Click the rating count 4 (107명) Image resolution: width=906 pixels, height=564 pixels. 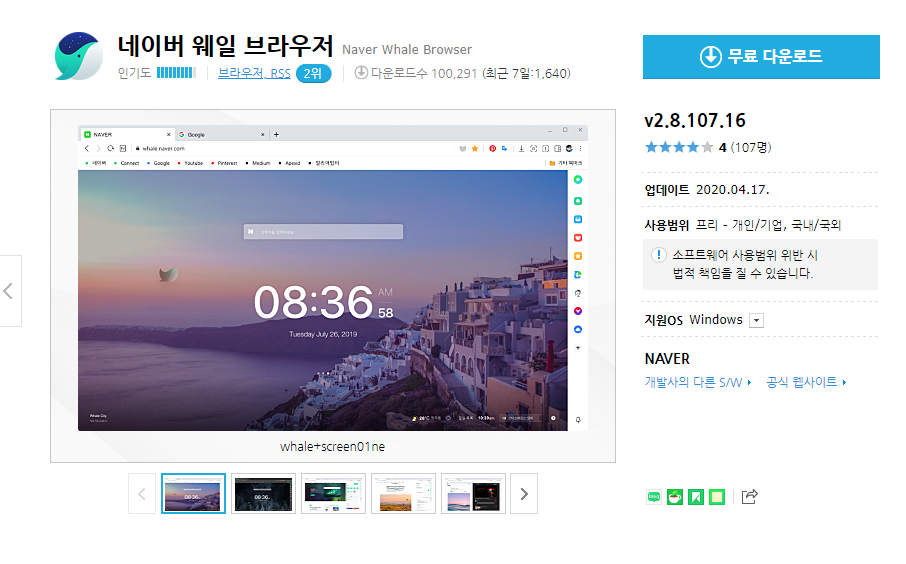(x=745, y=147)
